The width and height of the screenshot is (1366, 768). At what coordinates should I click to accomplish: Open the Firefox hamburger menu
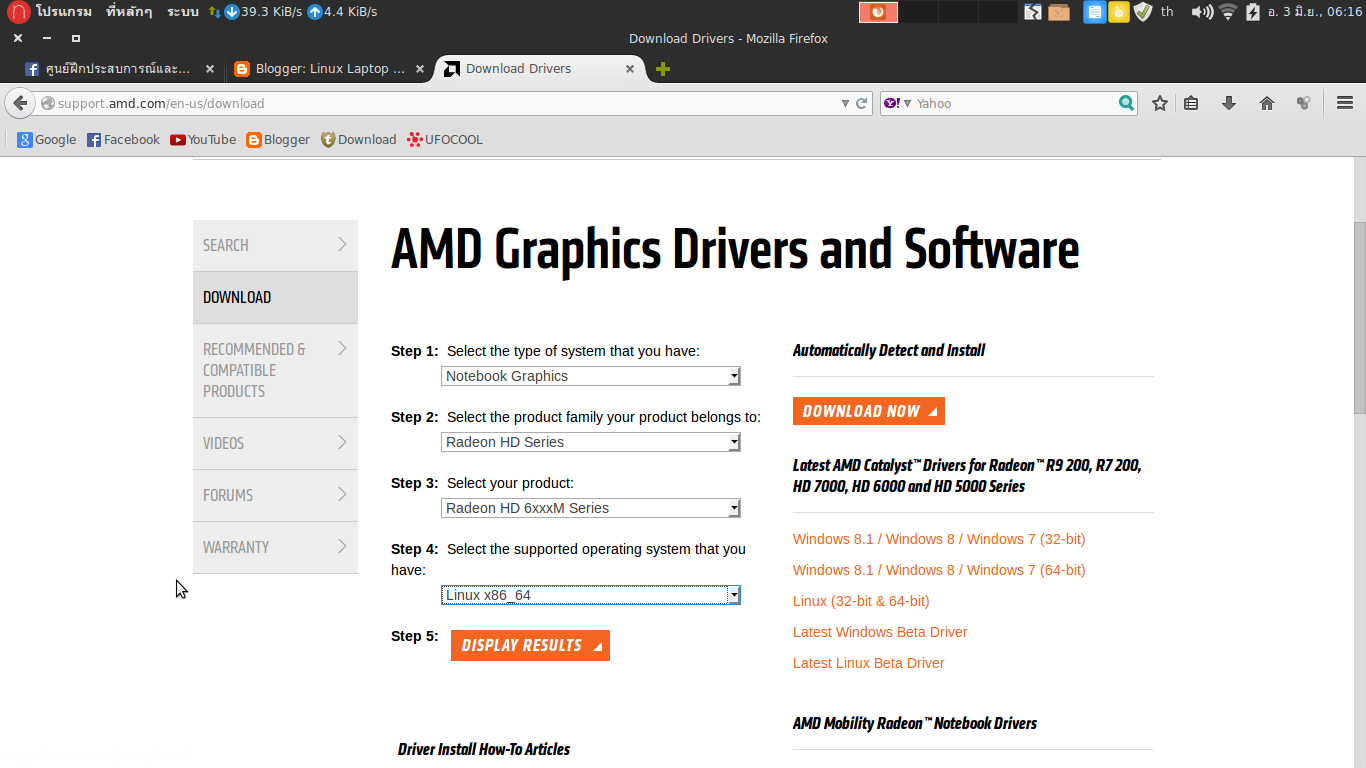point(1345,102)
